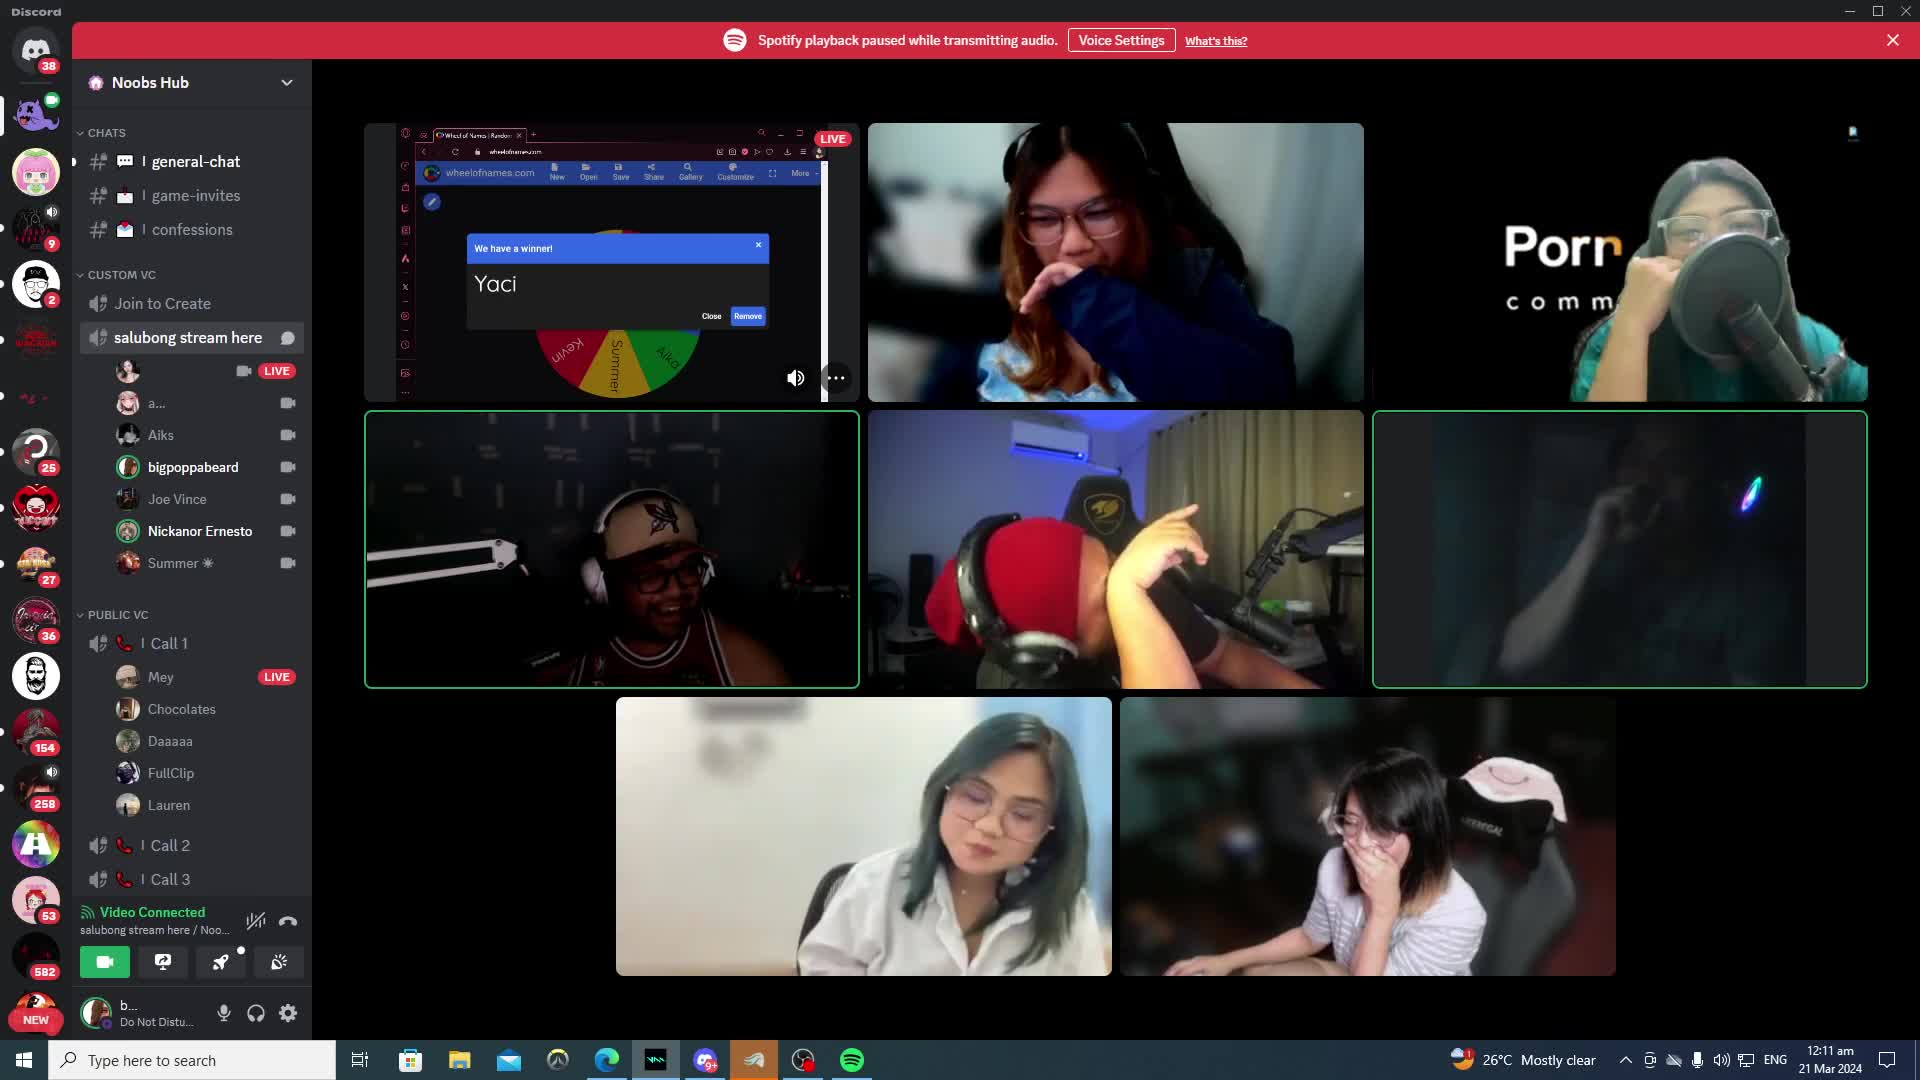Dismiss the Spotify paused banner
Image resolution: width=1920 pixels, height=1080 pixels.
1893,40
